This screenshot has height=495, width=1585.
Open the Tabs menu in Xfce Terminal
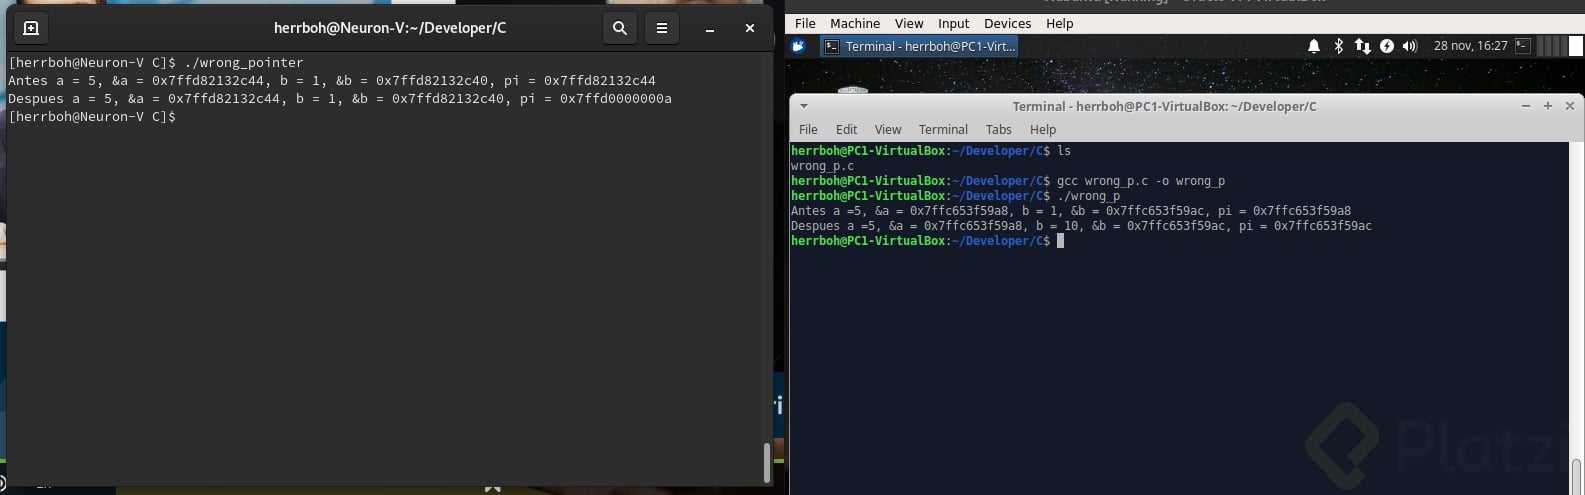pyautogui.click(x=998, y=130)
